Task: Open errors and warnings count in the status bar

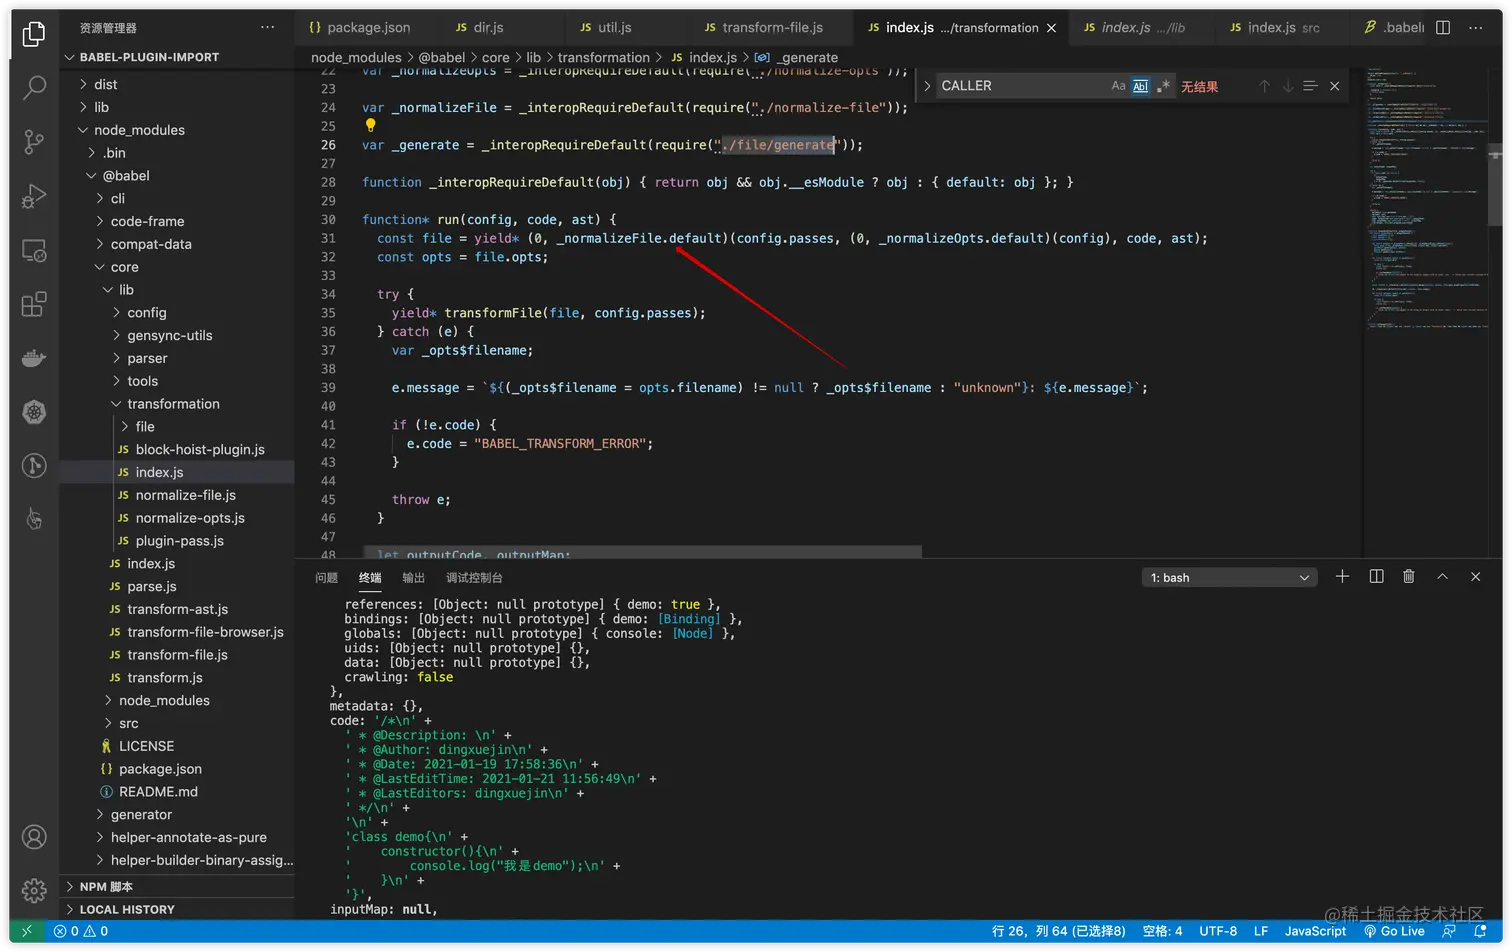Action: [x=81, y=931]
